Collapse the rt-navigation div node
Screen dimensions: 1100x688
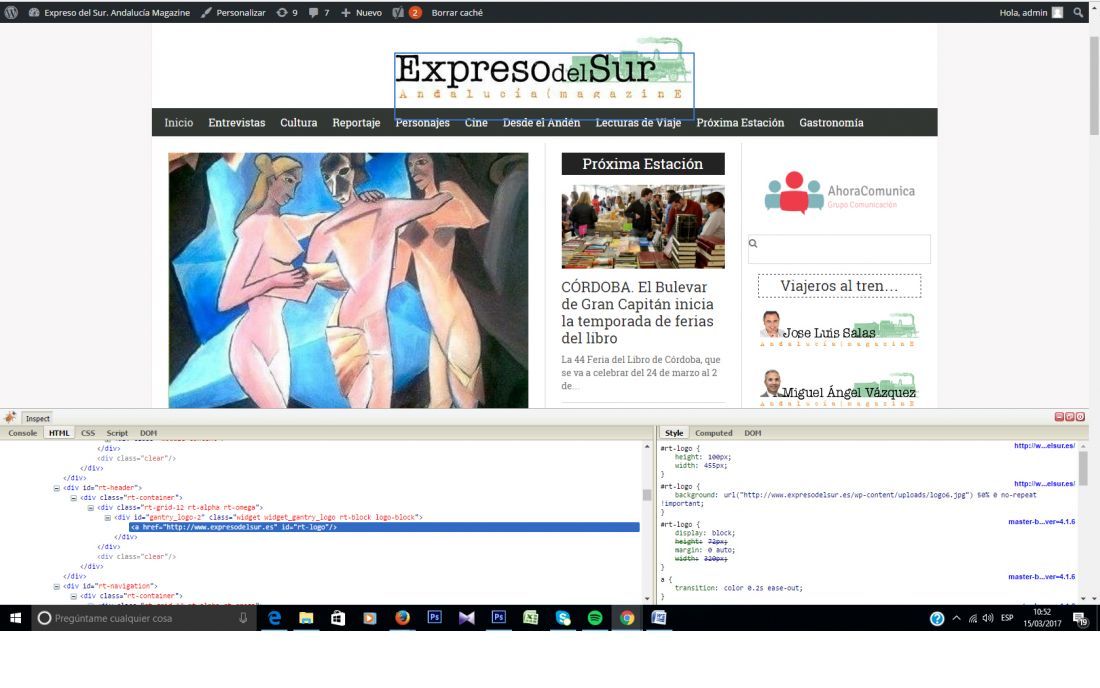pos(57,586)
